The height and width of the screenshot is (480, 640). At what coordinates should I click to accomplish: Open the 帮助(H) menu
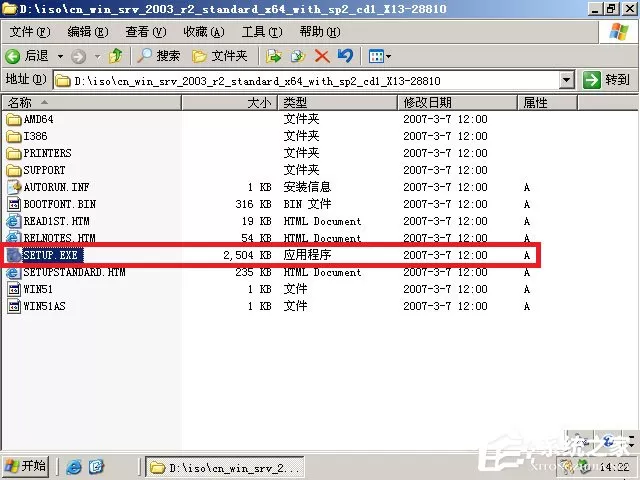(320, 31)
